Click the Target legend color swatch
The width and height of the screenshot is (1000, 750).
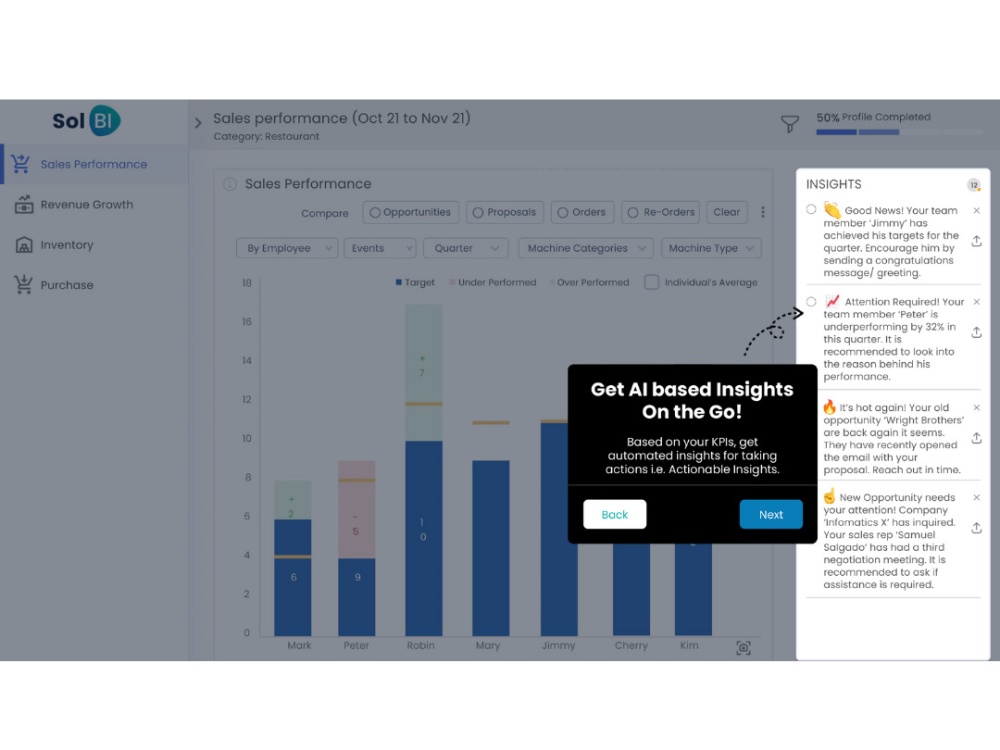point(399,282)
